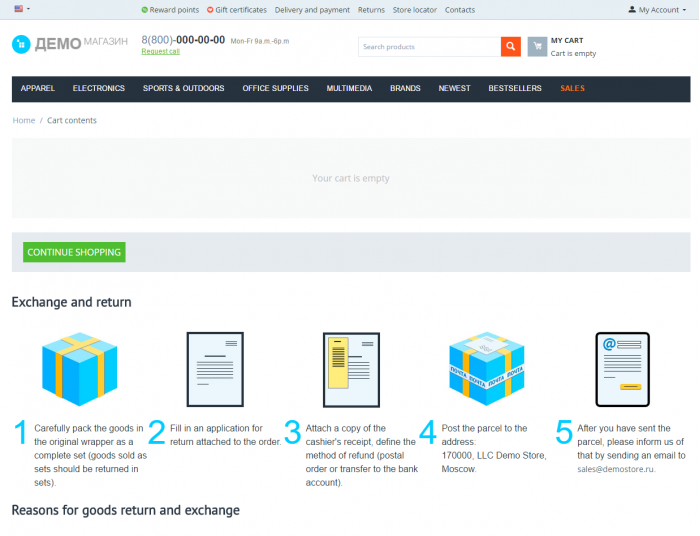Image resolution: width=700 pixels, height=536 pixels.
Task: Open MY CART summary
Action: pyautogui.click(x=567, y=40)
